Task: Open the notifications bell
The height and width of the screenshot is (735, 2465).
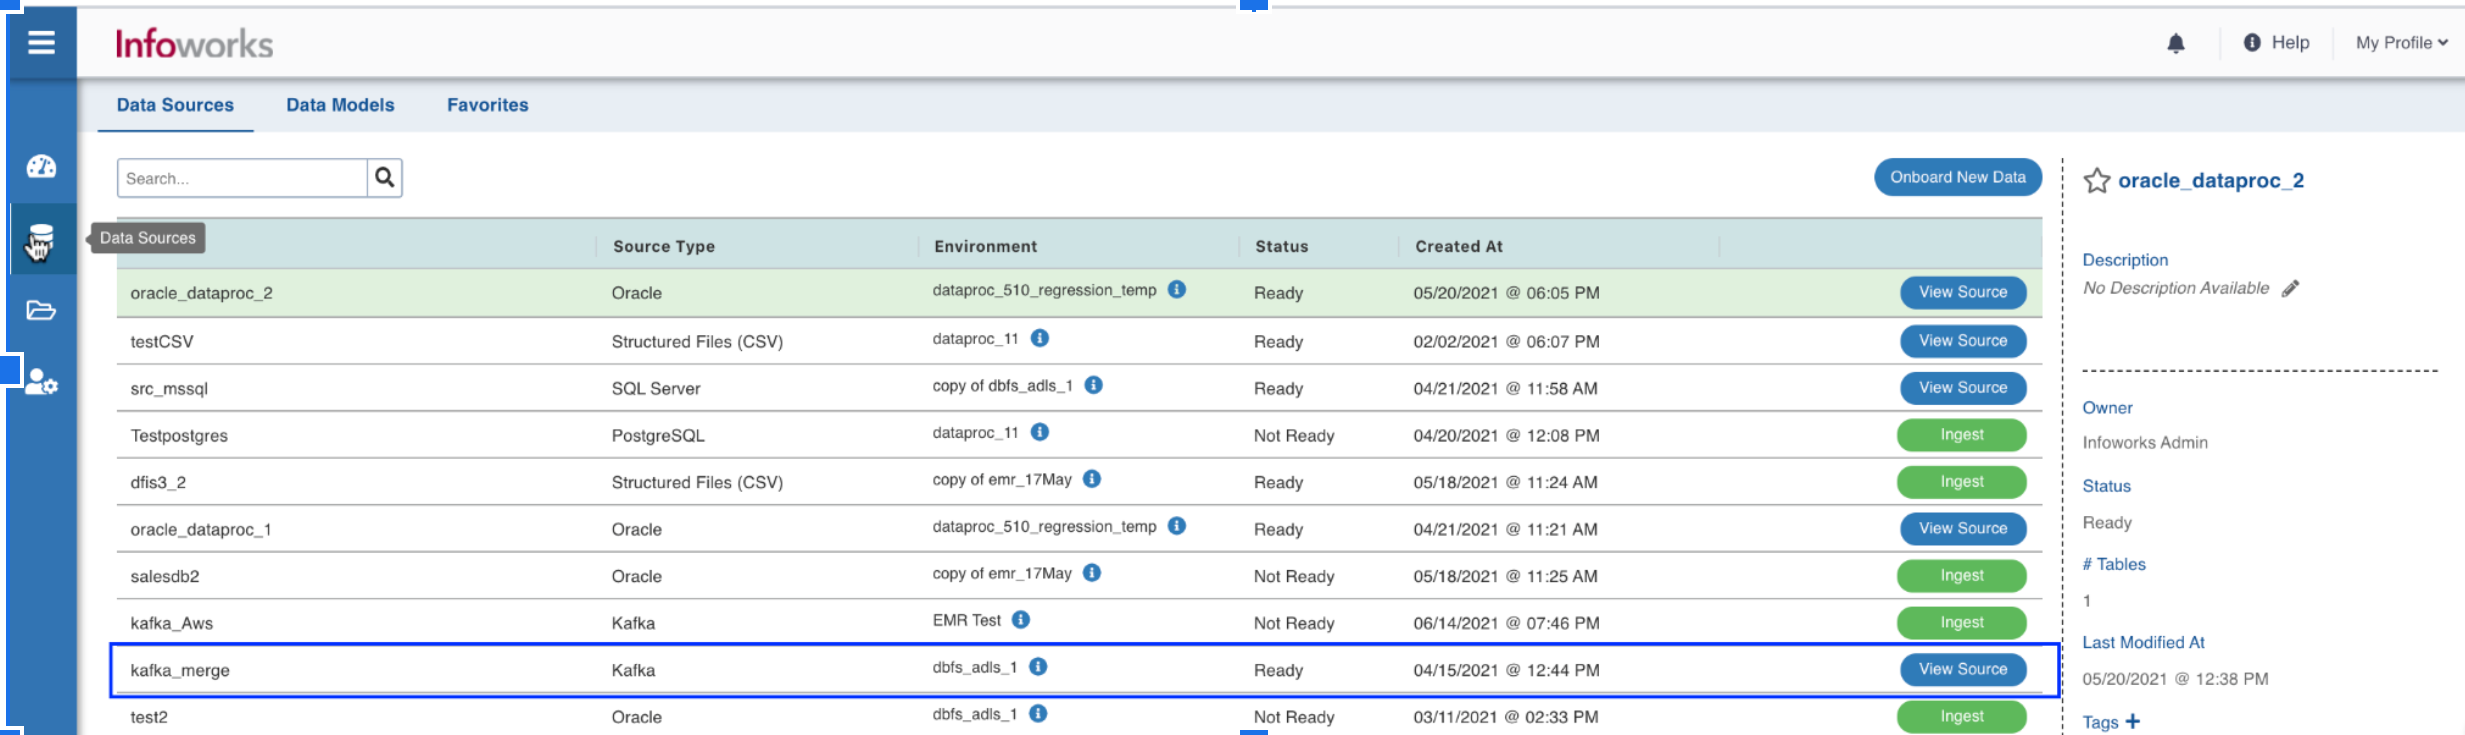Action: click(x=2176, y=43)
